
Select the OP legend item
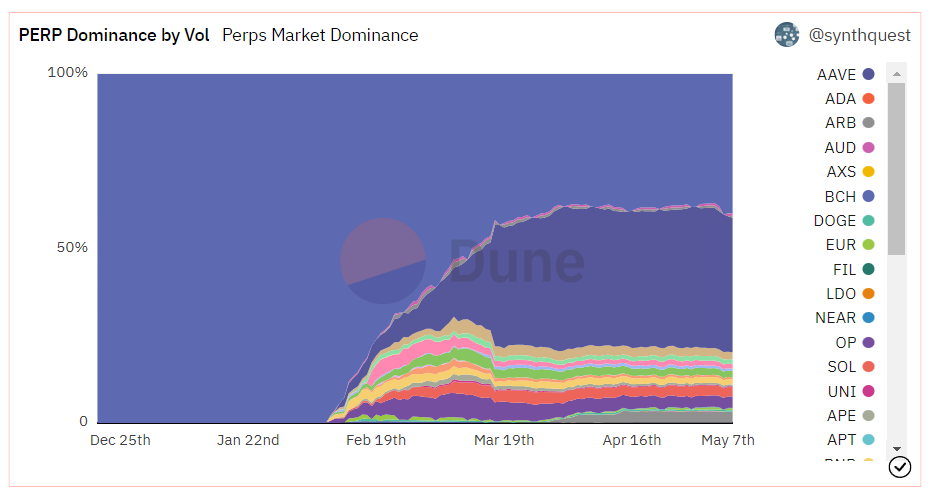(854, 343)
